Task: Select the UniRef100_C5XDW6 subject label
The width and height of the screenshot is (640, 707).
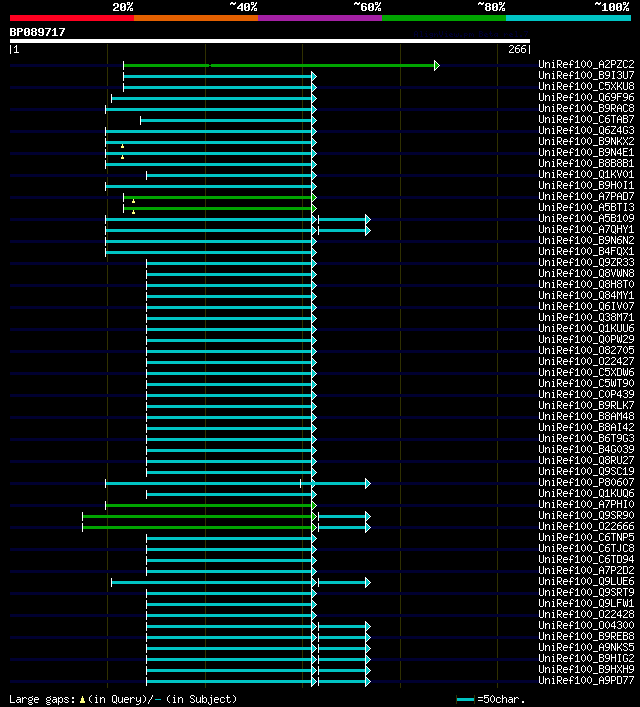Action: [586, 372]
